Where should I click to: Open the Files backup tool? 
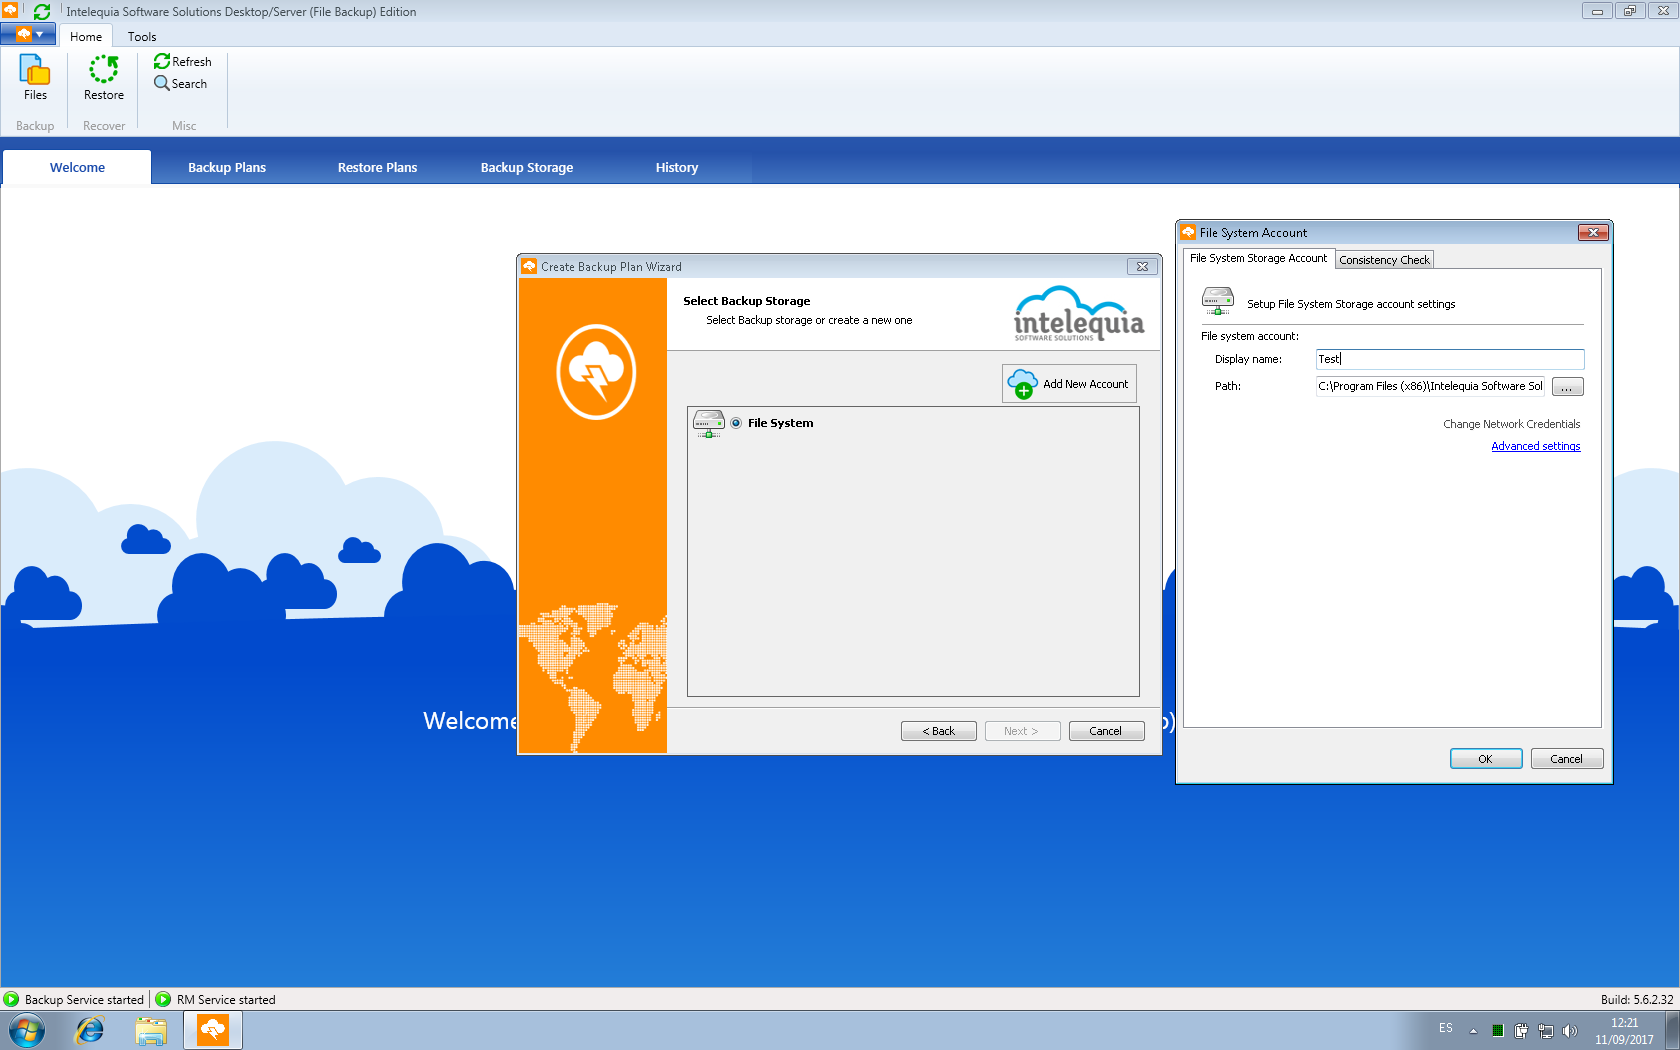(35, 78)
